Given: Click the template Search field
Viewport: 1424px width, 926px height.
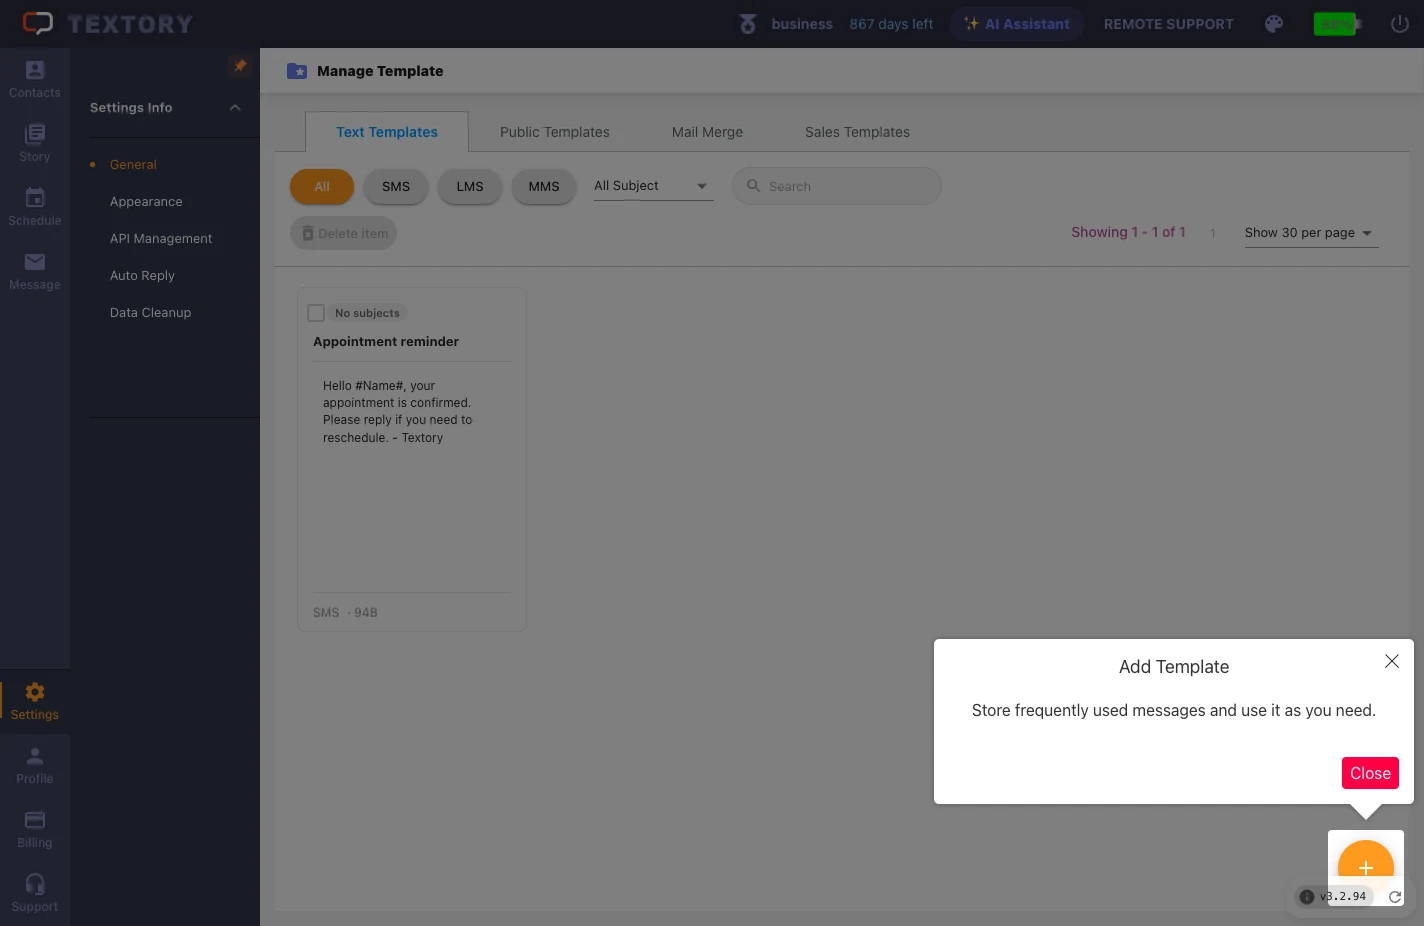Looking at the screenshot, I should coord(837,186).
